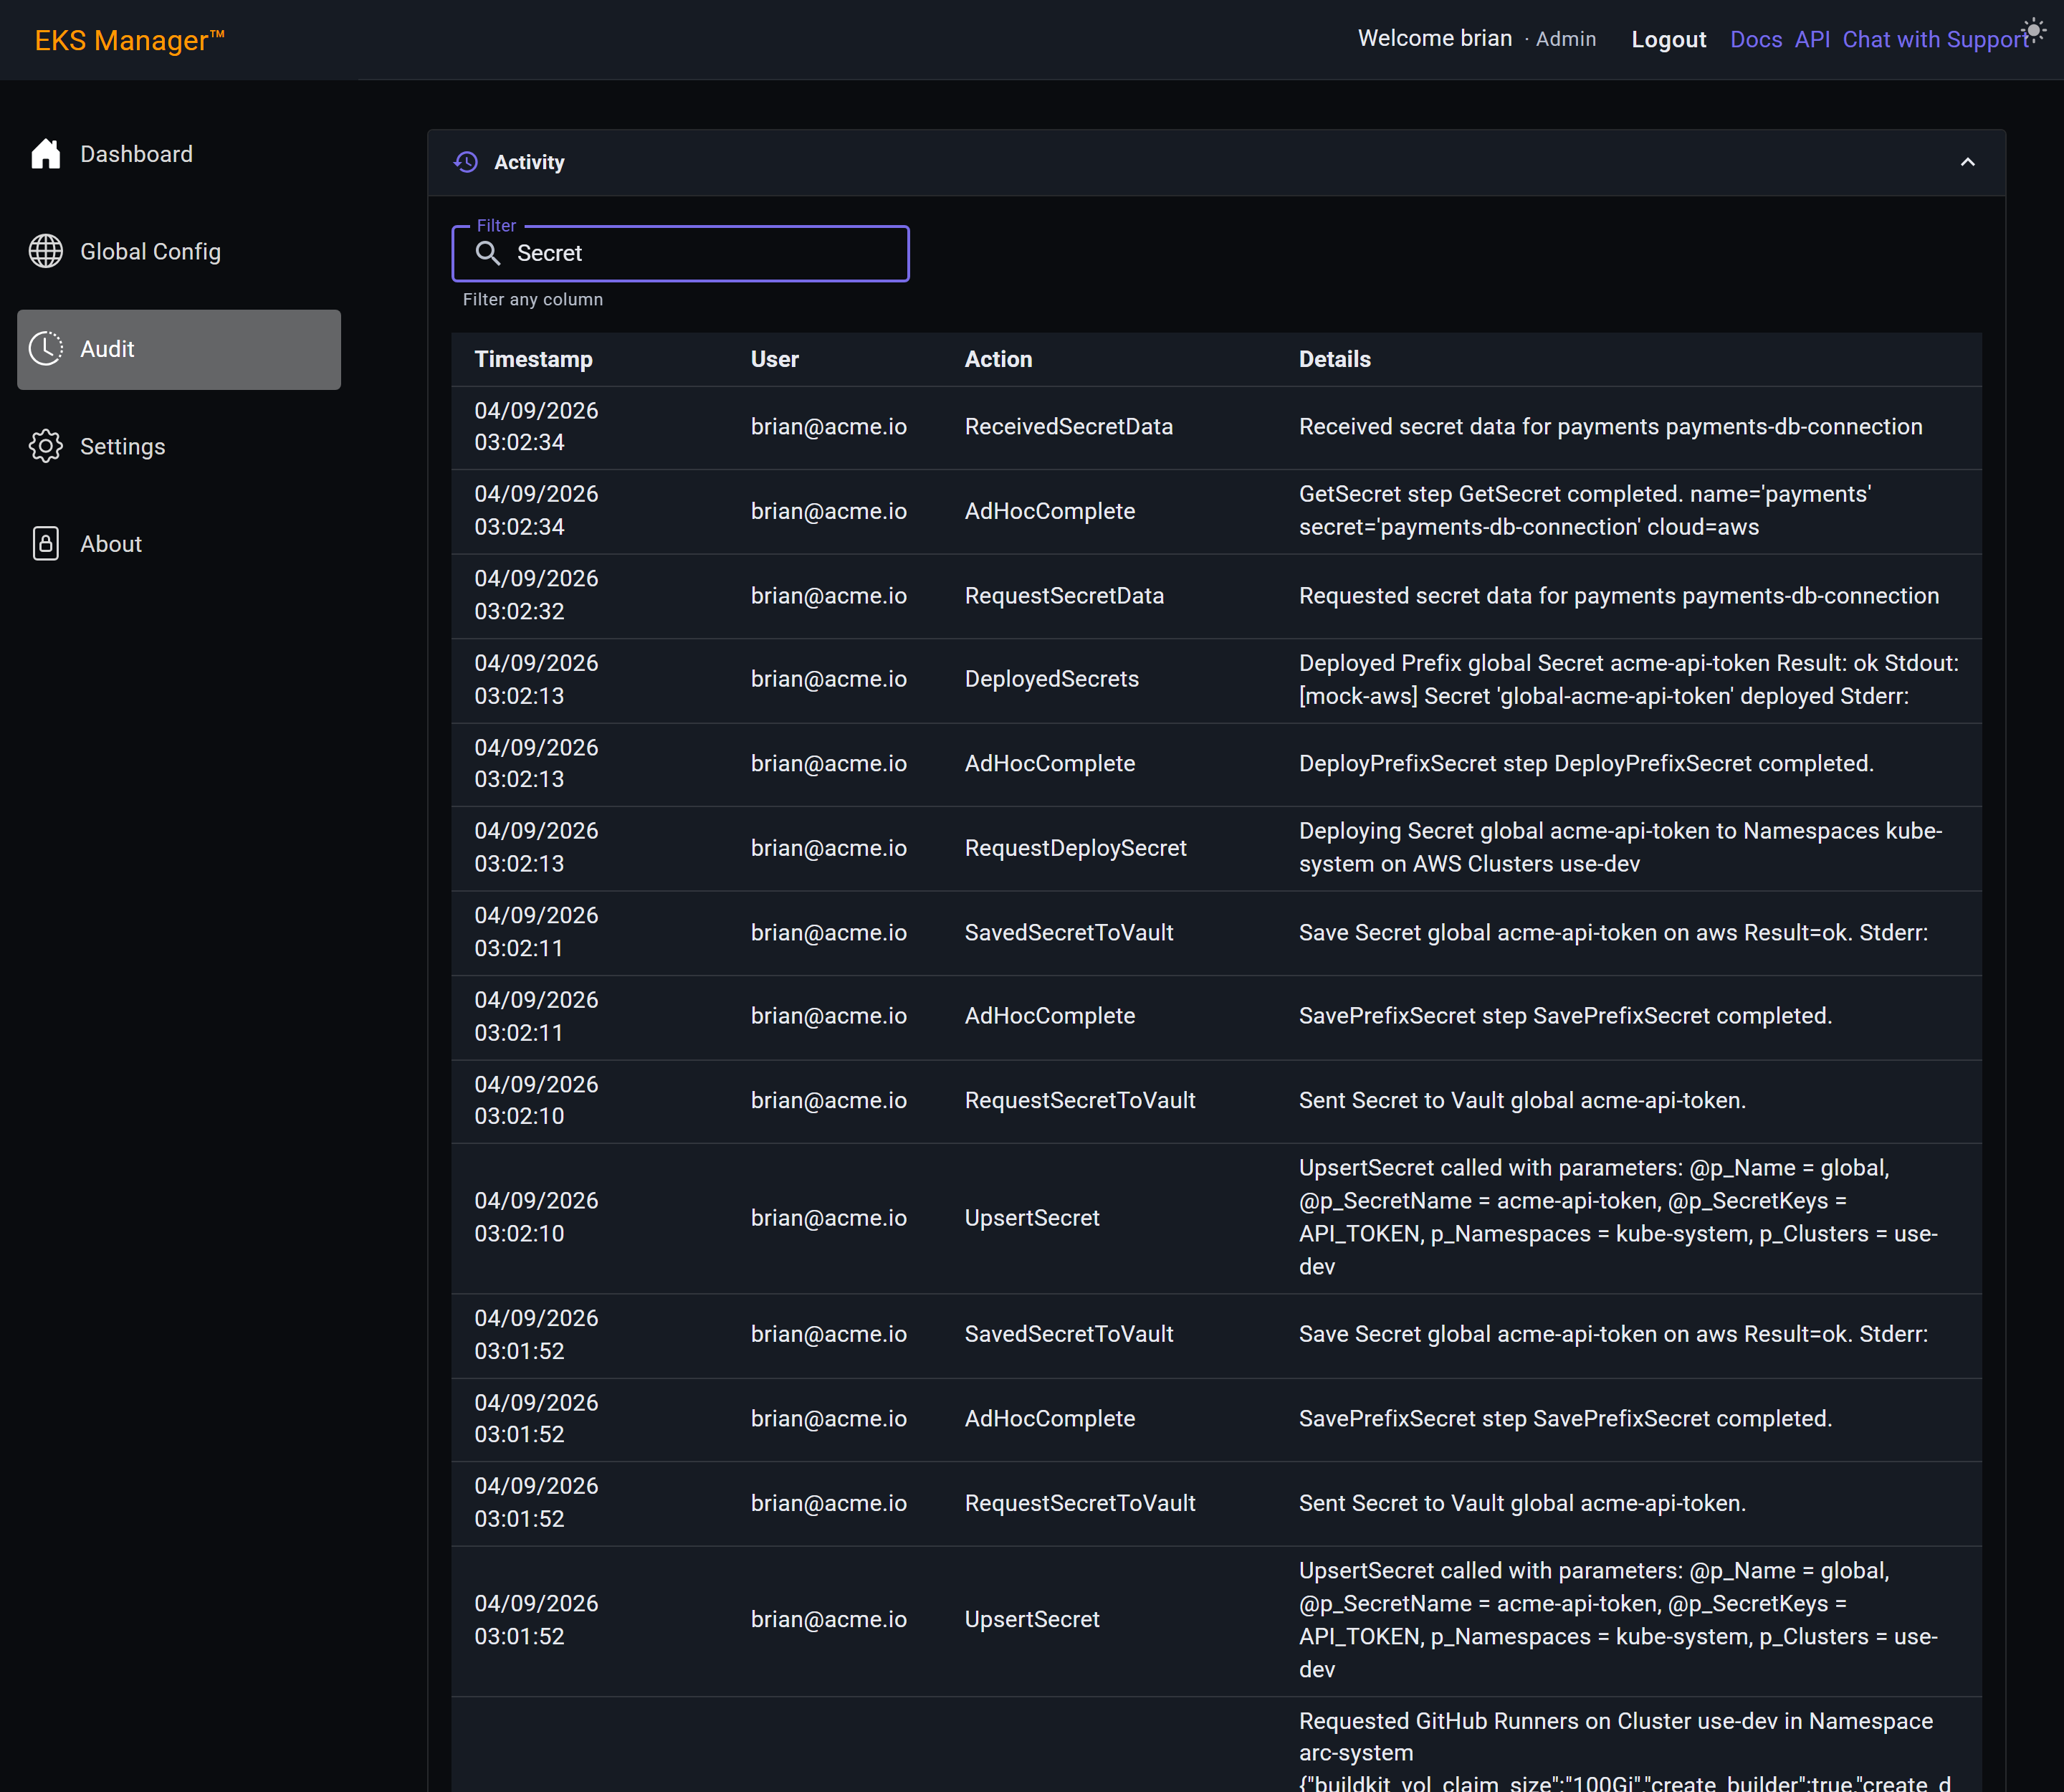Click the DeployedSecrets action cell
This screenshot has height=1792, width=2064.
point(1051,679)
